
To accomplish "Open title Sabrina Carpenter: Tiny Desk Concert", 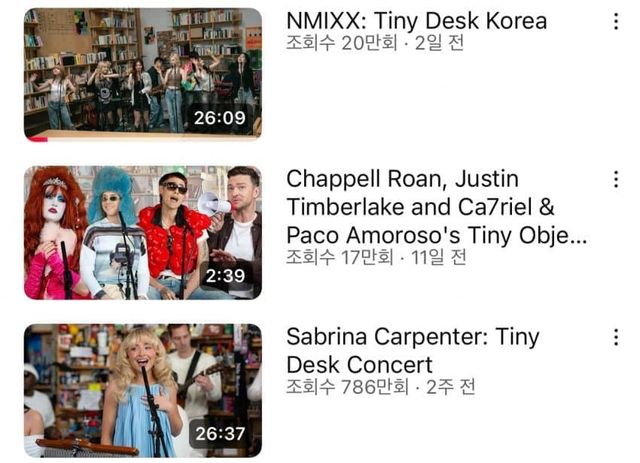I will [x=413, y=351].
